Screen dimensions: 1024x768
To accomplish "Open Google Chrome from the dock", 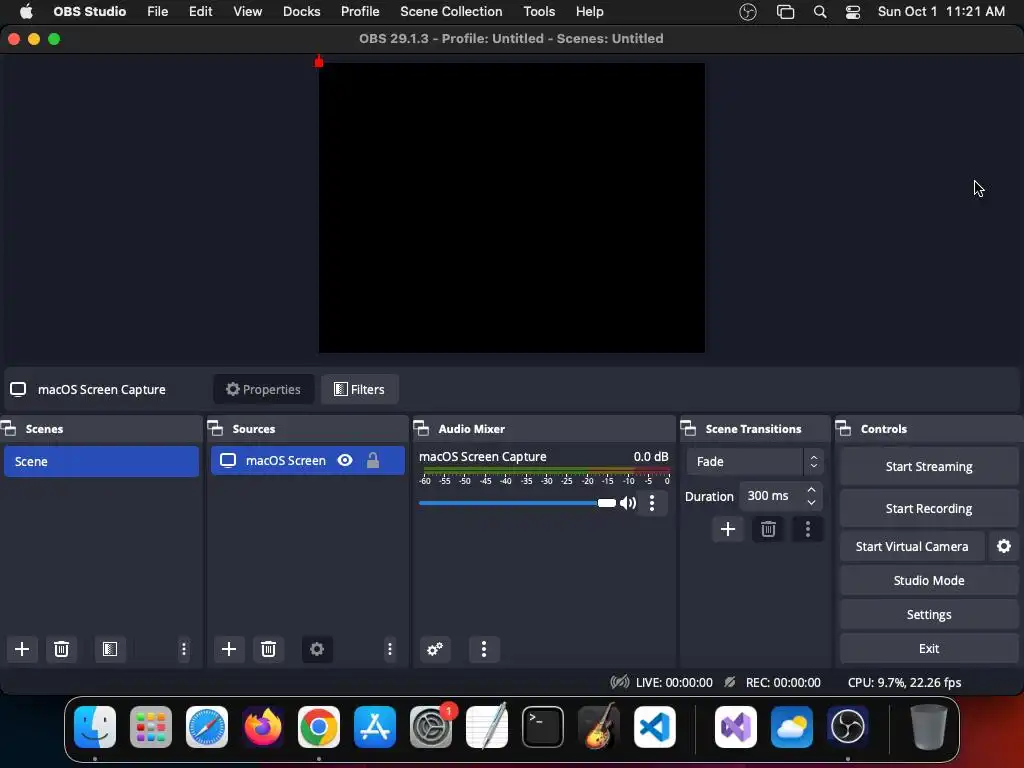I will point(319,727).
